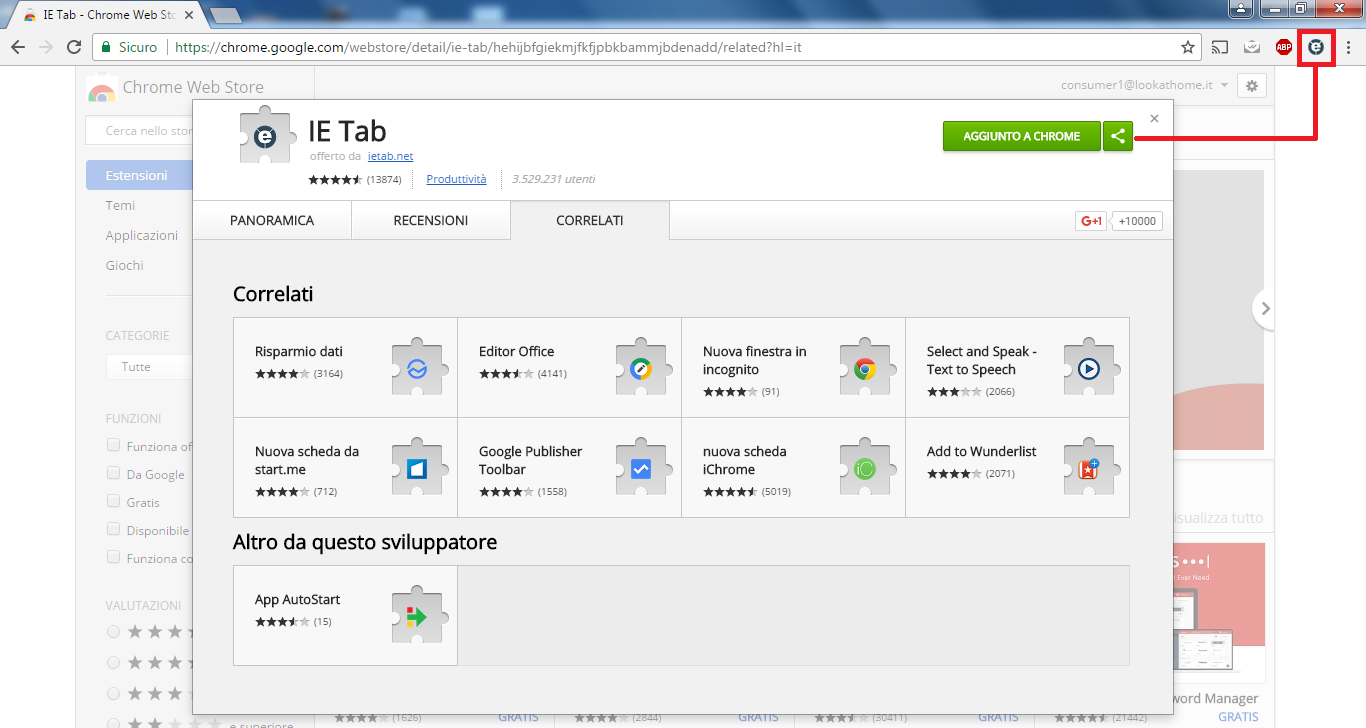
Task: Click the right chevron to next extension
Action: (1265, 309)
